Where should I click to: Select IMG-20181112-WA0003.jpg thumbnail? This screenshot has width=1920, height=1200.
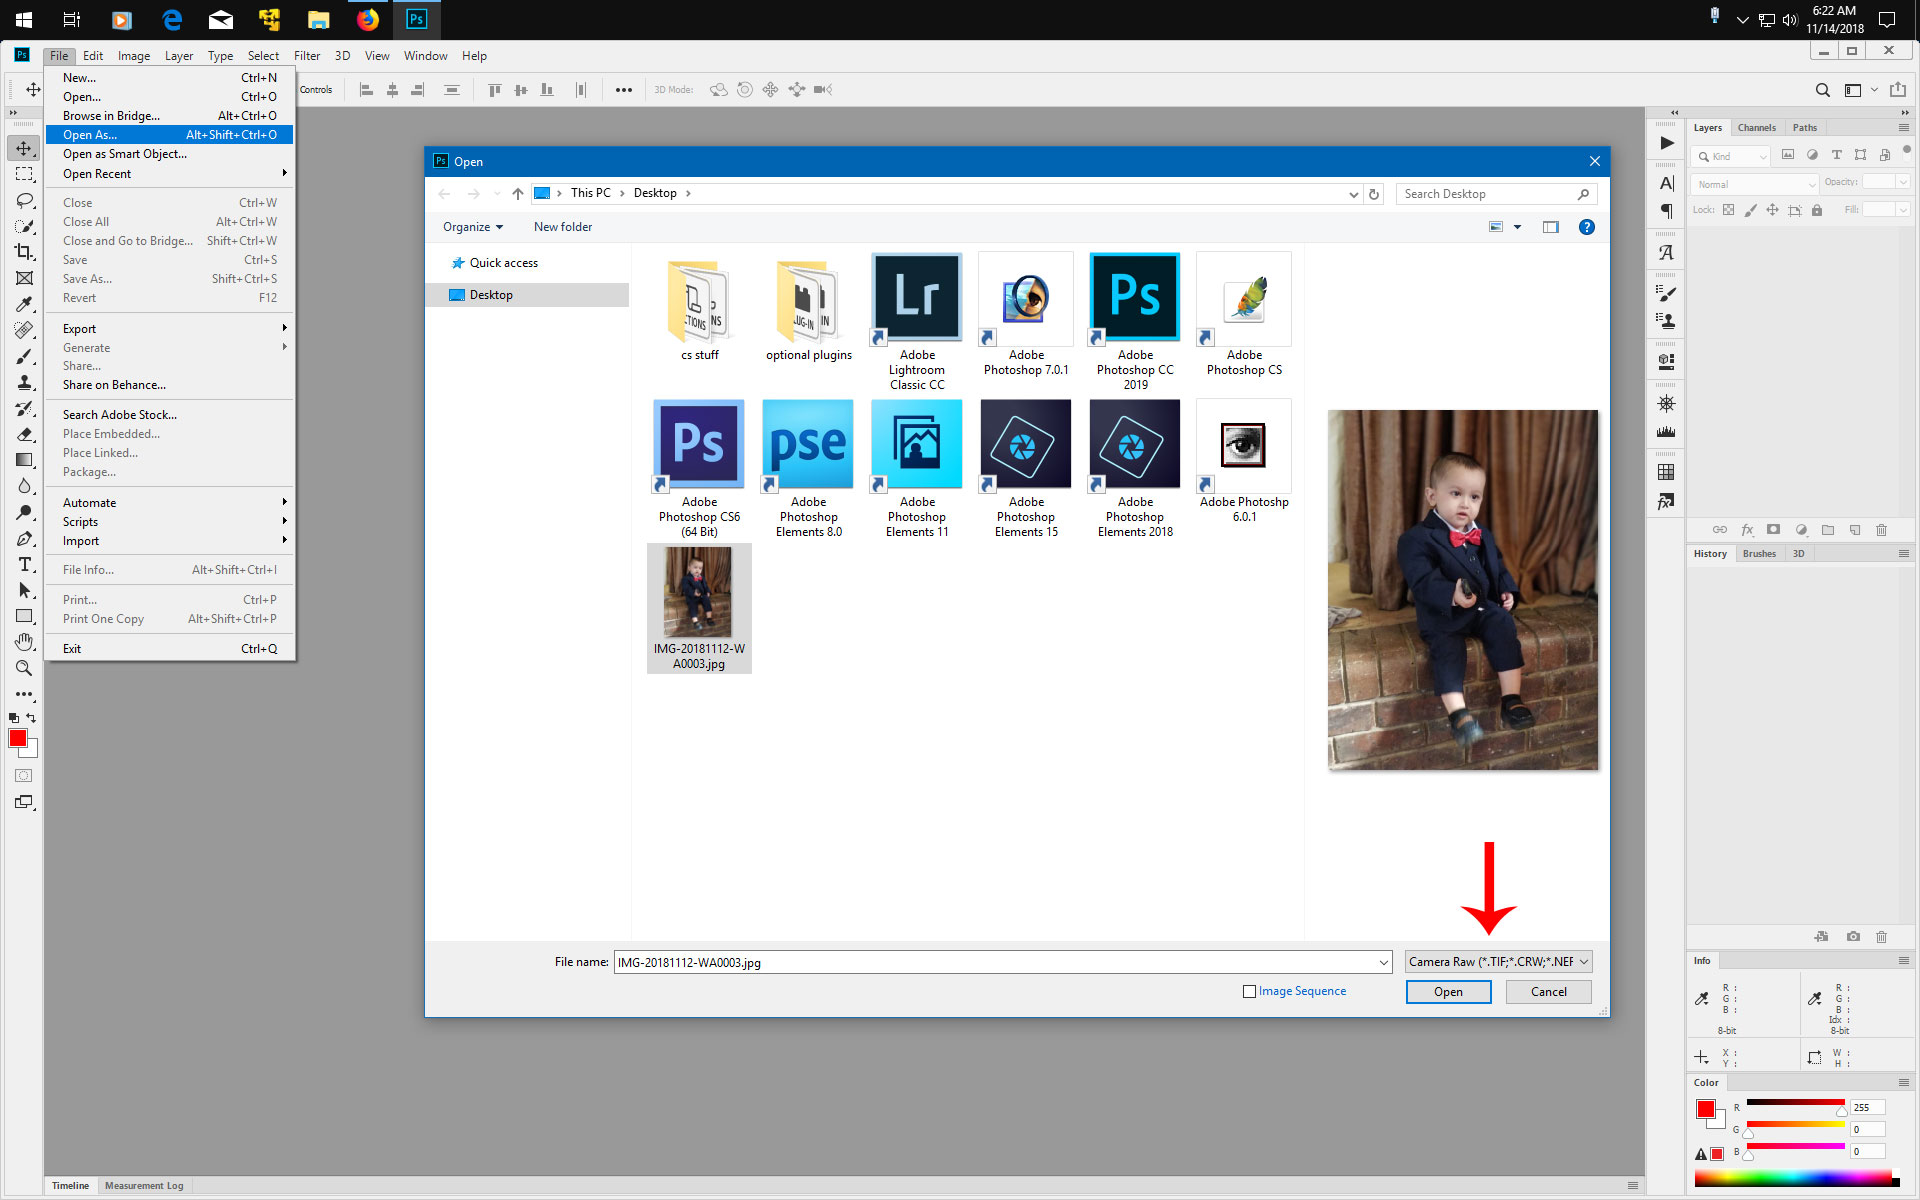click(x=699, y=609)
